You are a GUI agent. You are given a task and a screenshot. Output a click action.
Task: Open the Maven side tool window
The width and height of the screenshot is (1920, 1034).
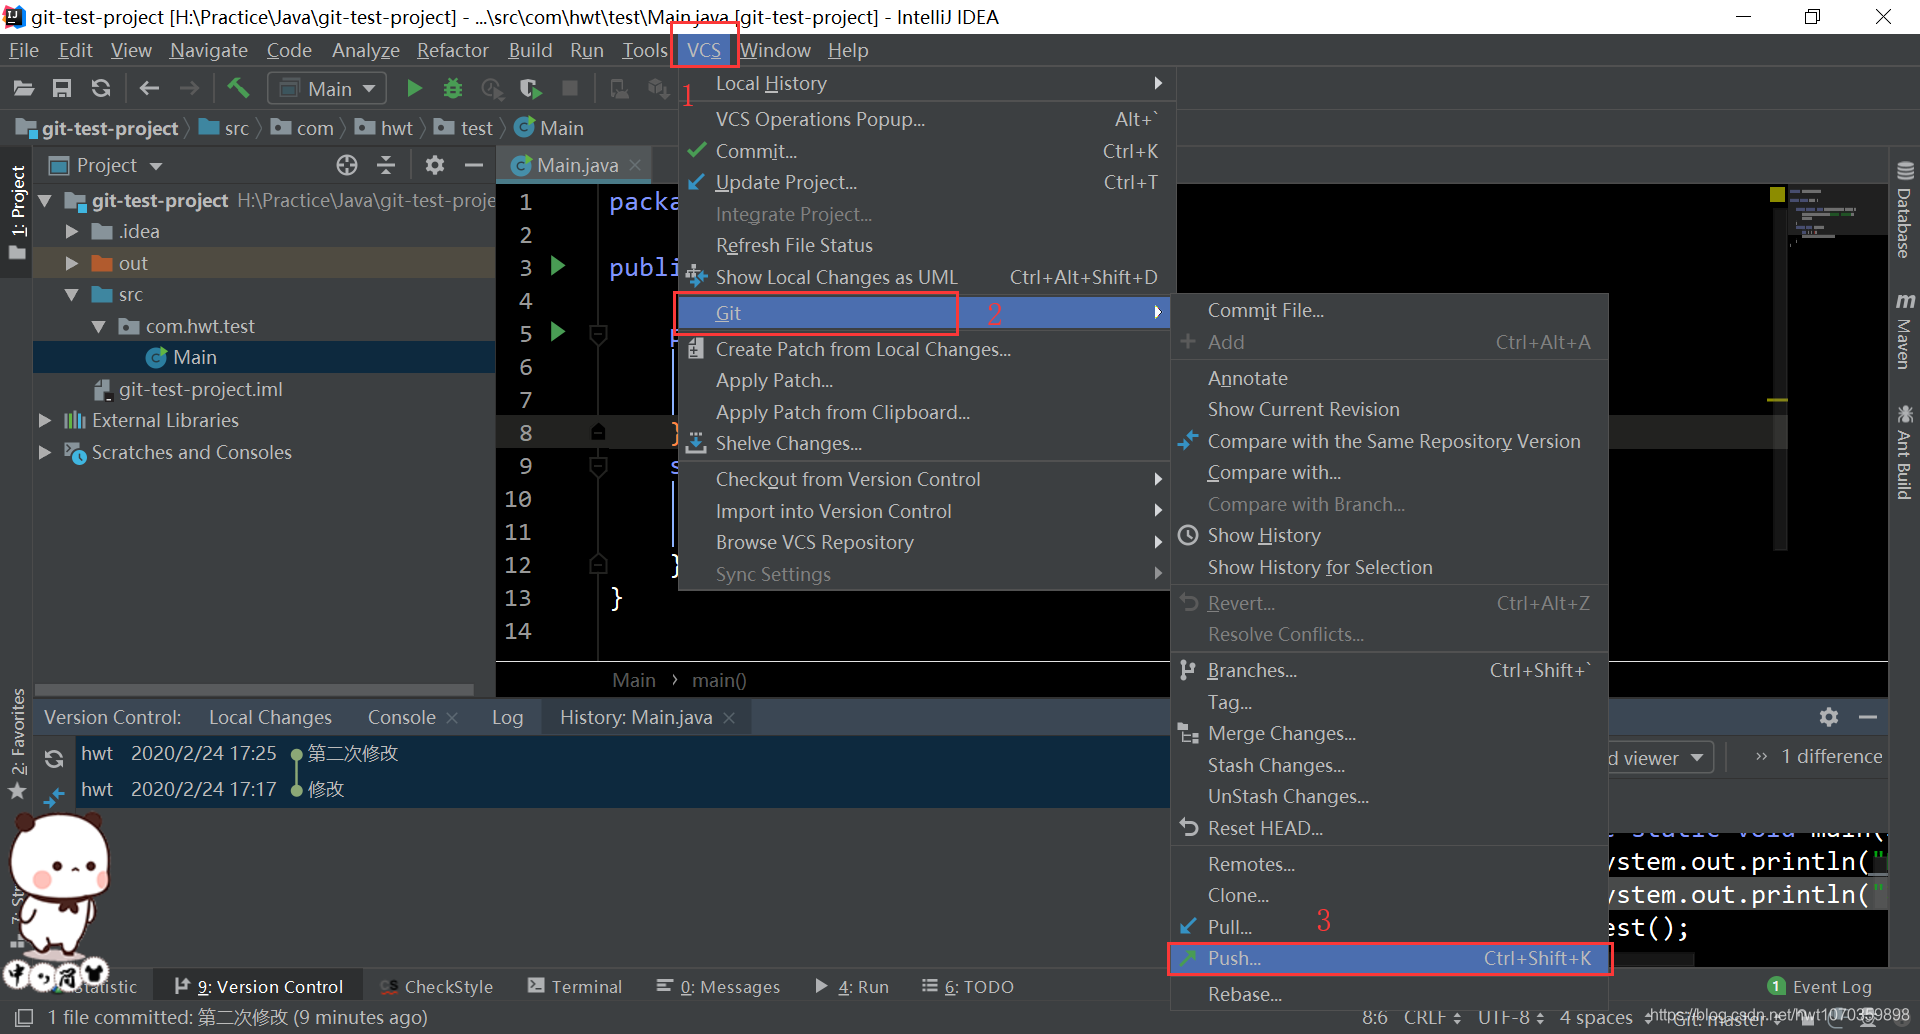[x=1904, y=332]
